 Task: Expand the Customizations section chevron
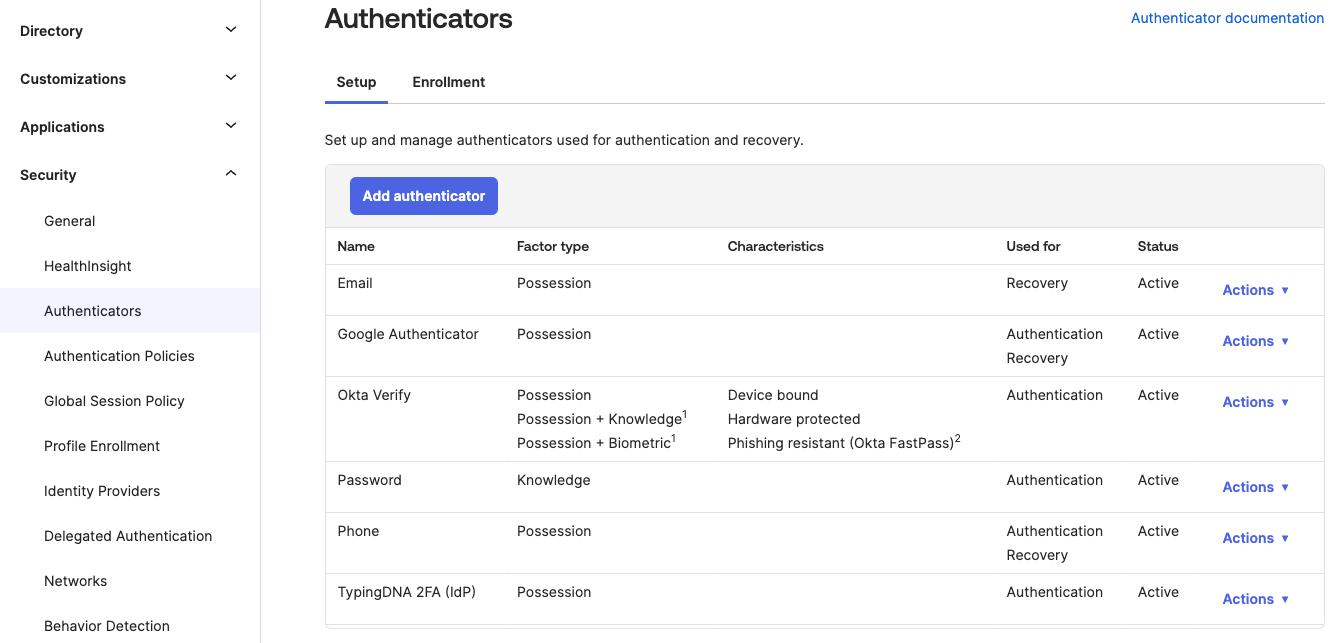click(231, 78)
